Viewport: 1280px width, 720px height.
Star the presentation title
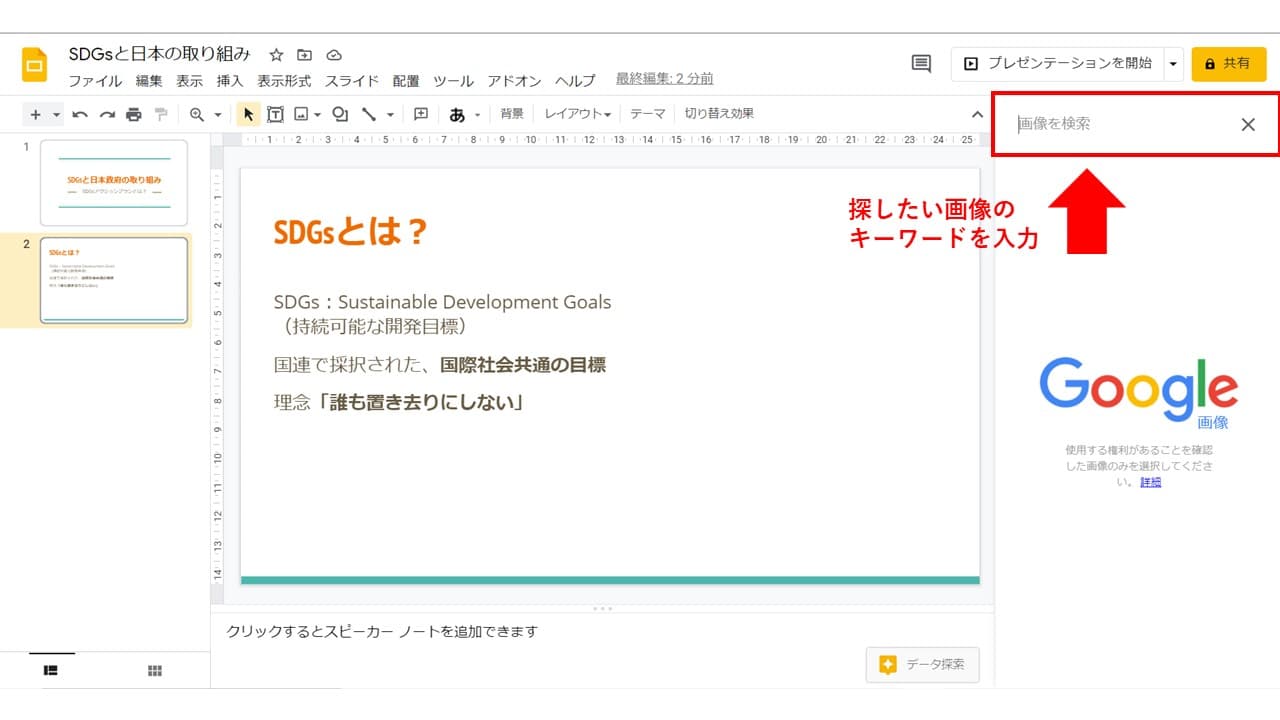tap(277, 55)
